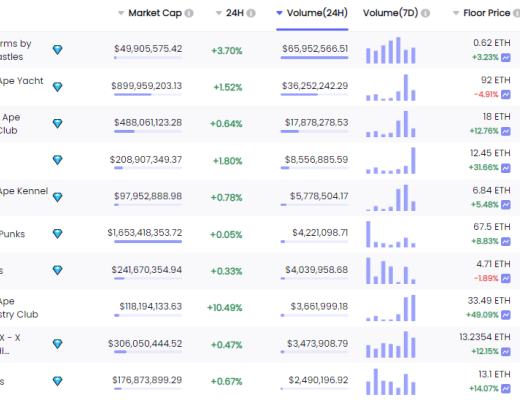This screenshot has width=520, height=400.
Task: Select the $3,661,999.18 volume value
Action: point(319,306)
